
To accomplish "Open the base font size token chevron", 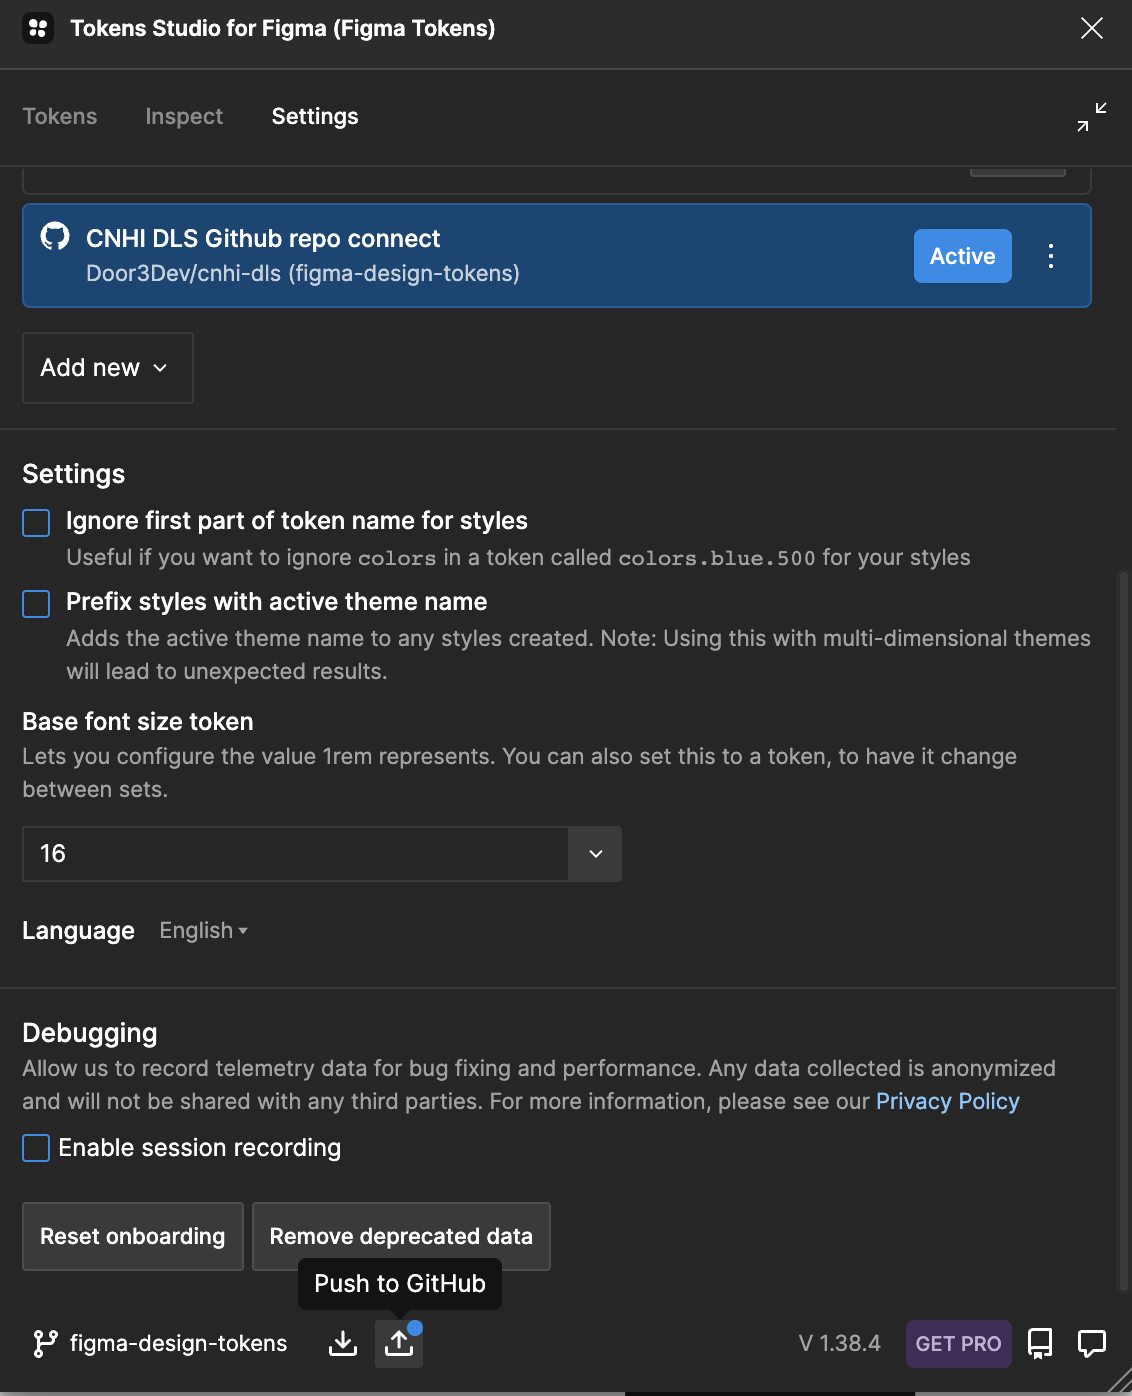I will click(x=596, y=854).
